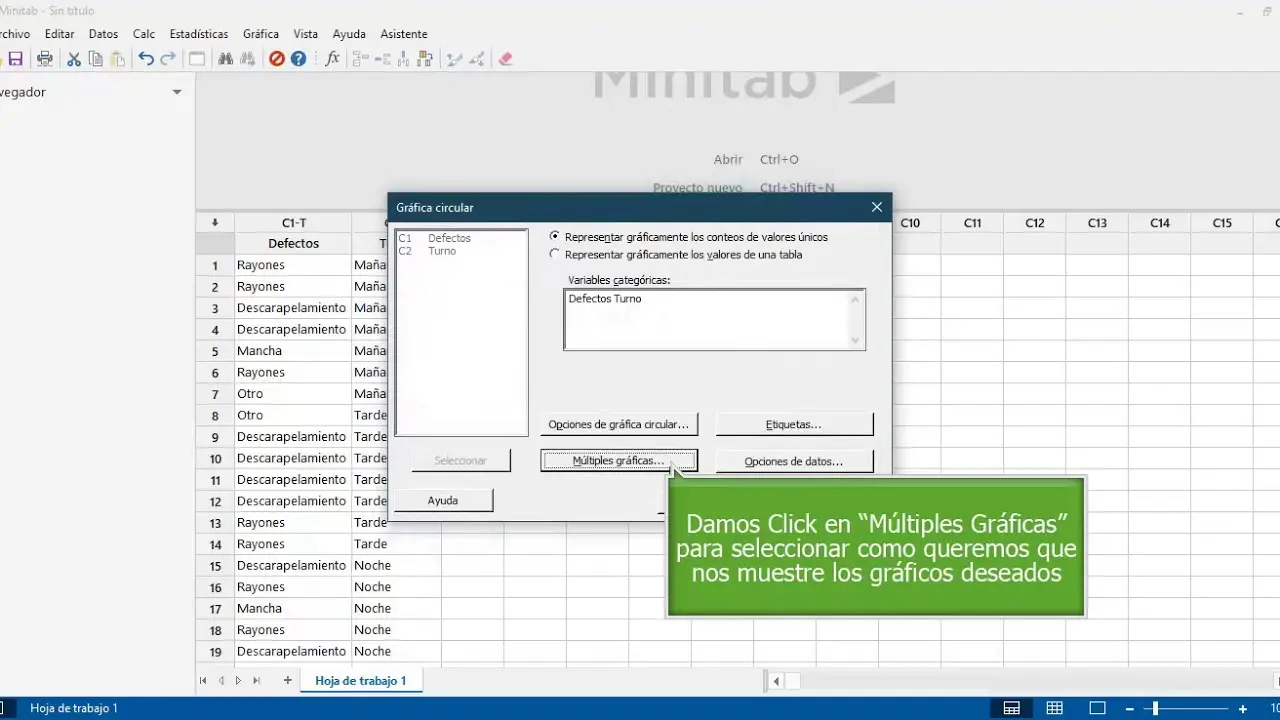The image size is (1280, 720).
Task: Open the Estadísticas menu
Action: pos(198,33)
